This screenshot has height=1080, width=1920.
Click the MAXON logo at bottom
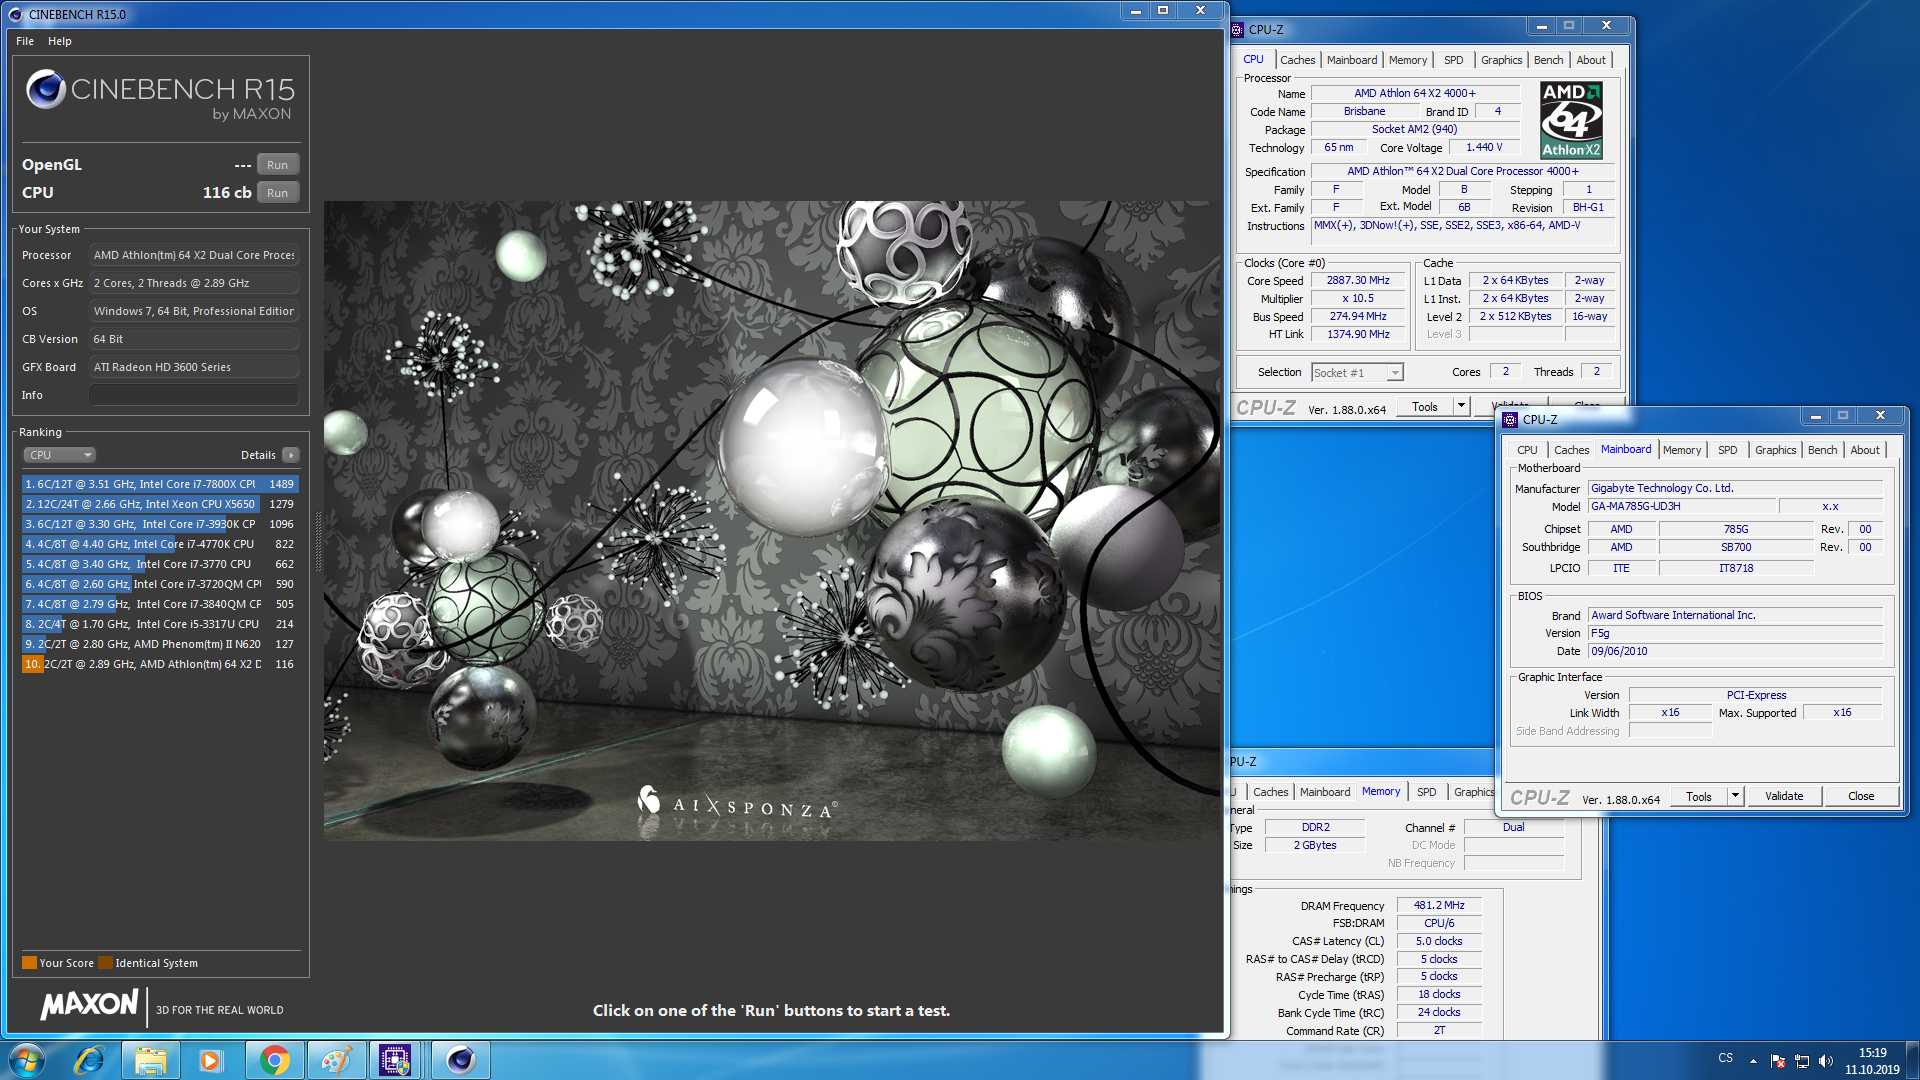(x=89, y=1005)
